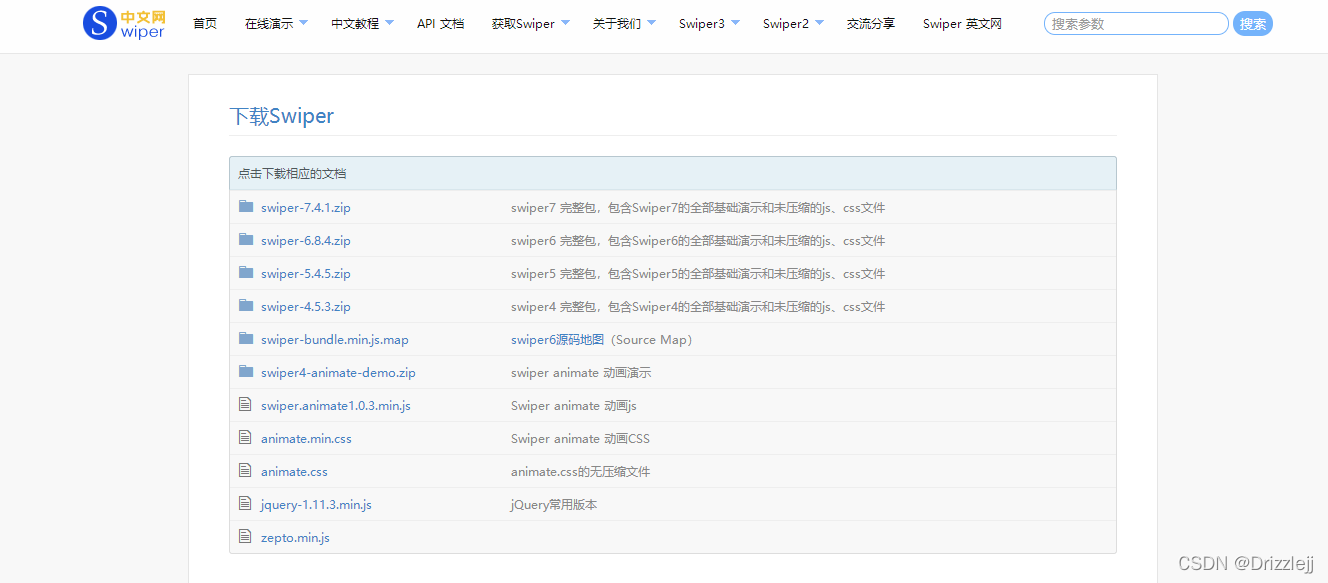The image size is (1328, 583).
Task: Expand the Swiper3 dropdown arrow
Action: coord(735,23)
